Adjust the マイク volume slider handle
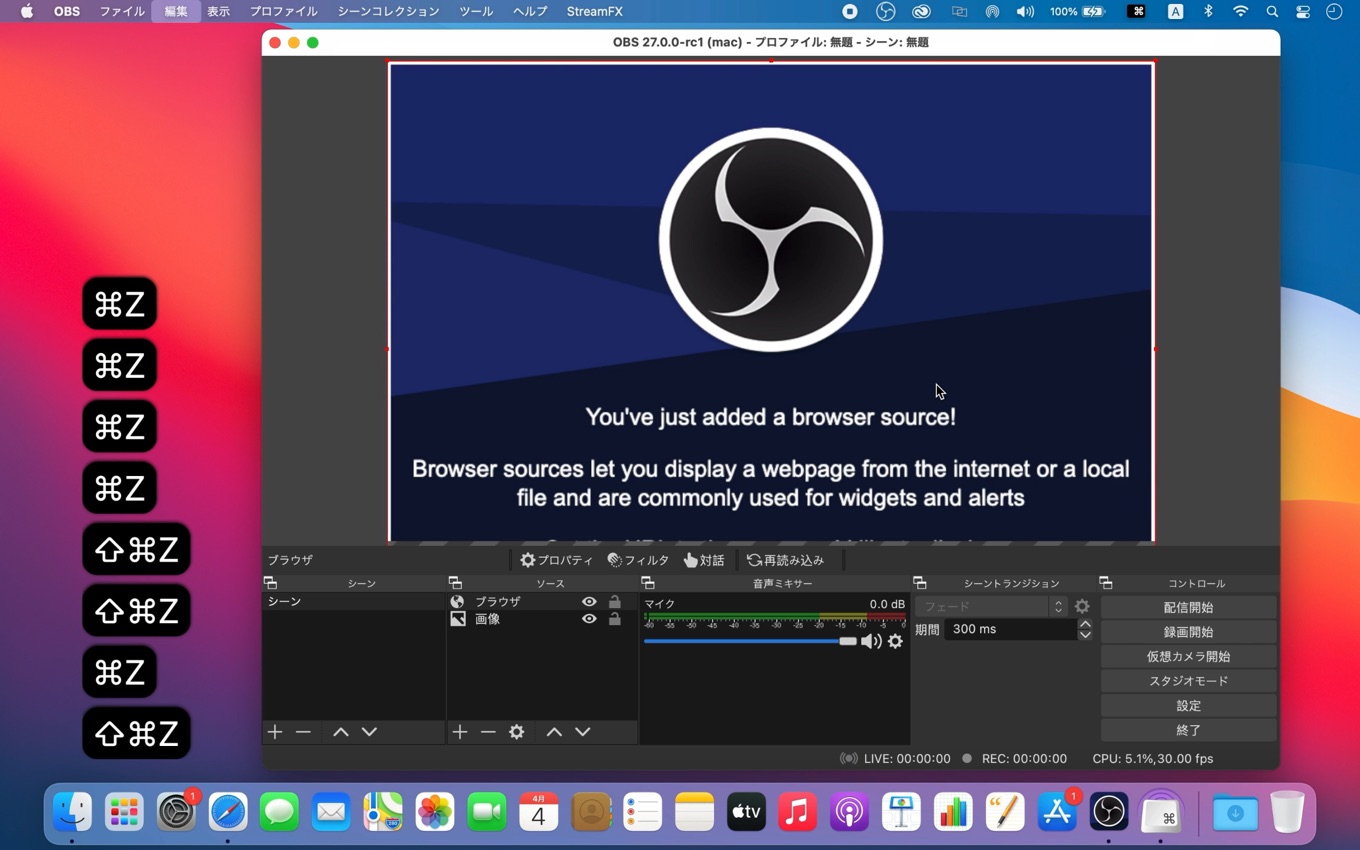 pos(848,641)
